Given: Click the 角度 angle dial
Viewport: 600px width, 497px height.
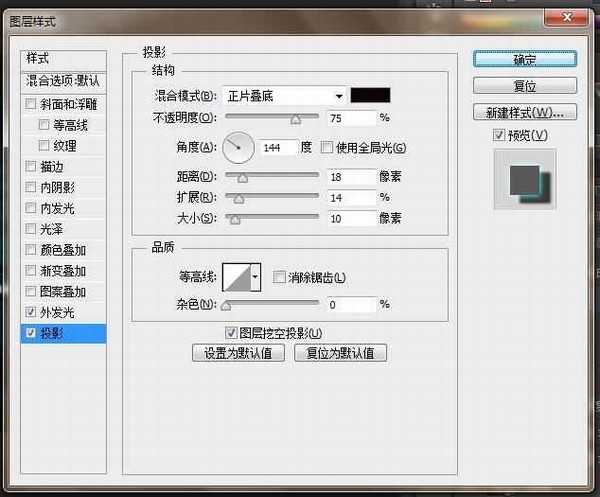Looking at the screenshot, I should tap(238, 148).
